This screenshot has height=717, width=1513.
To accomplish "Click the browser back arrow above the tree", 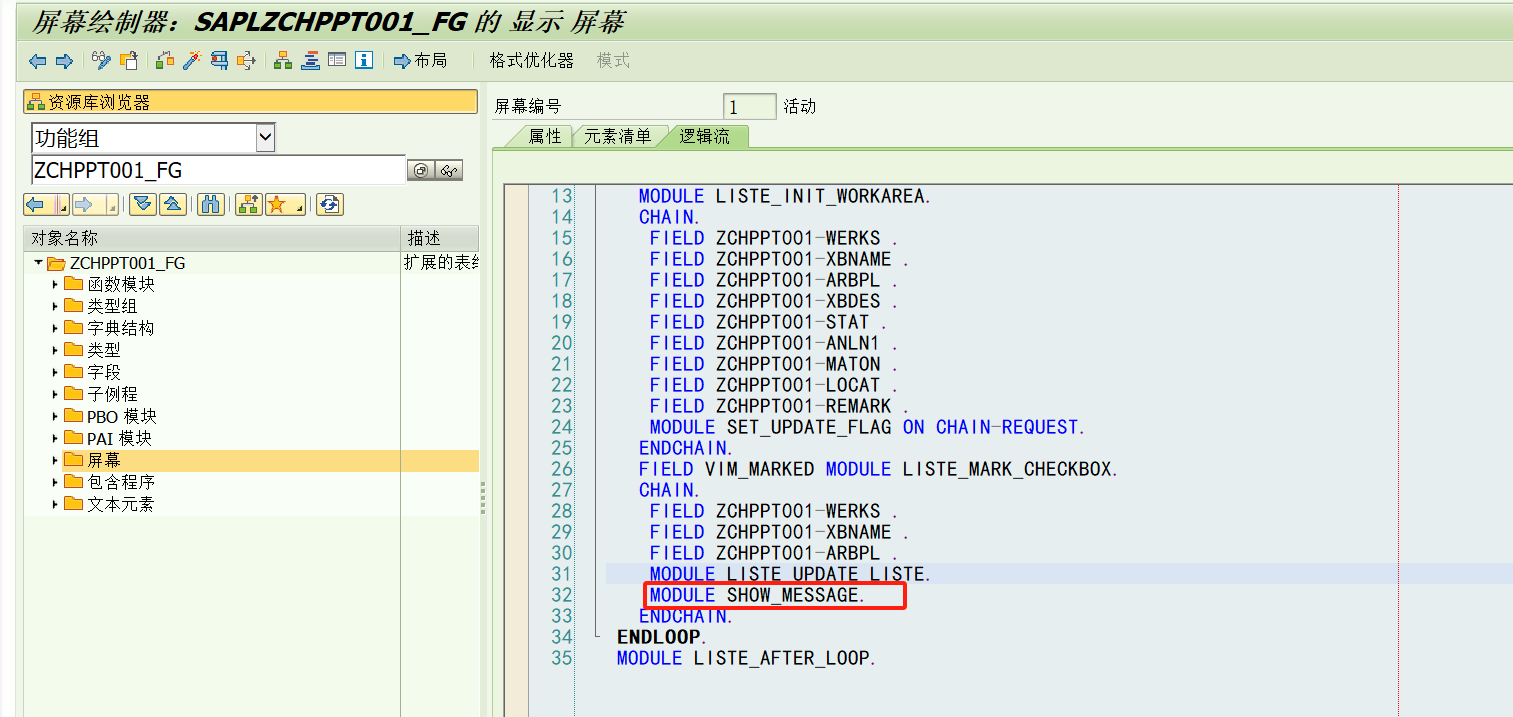I will coord(38,205).
